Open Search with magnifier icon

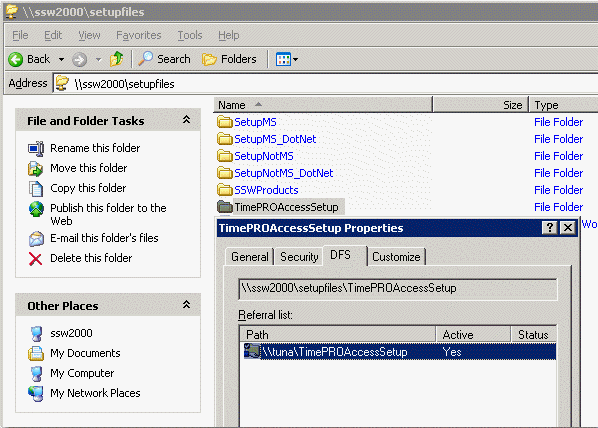point(164,59)
